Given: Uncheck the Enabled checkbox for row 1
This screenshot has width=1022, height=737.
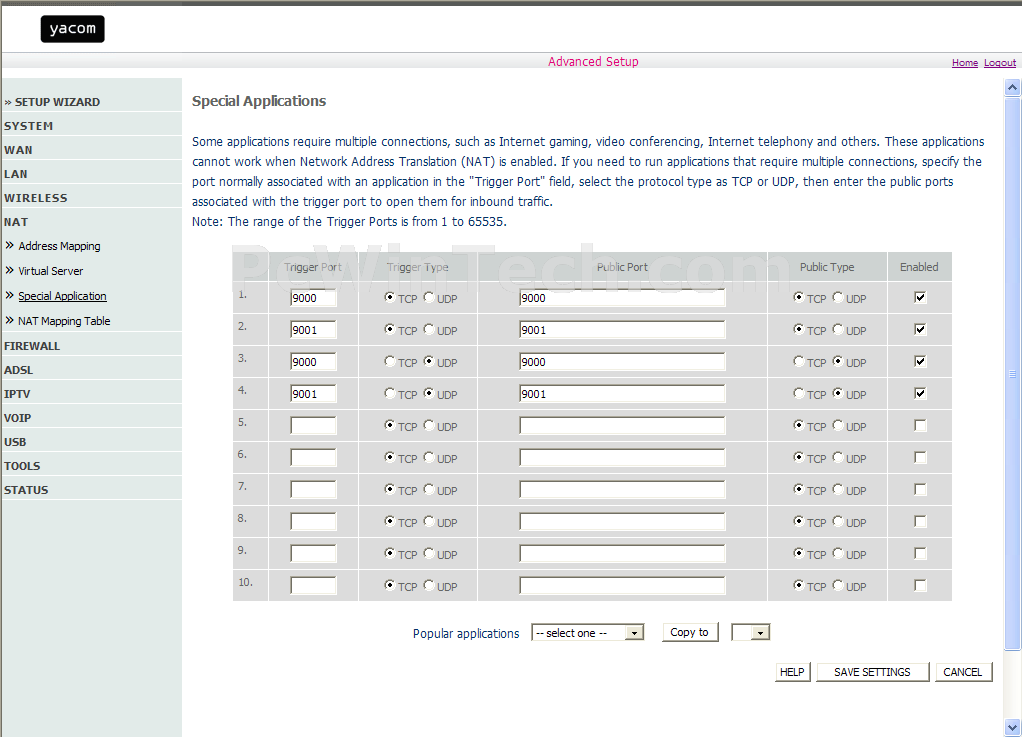Looking at the screenshot, I should click(920, 297).
